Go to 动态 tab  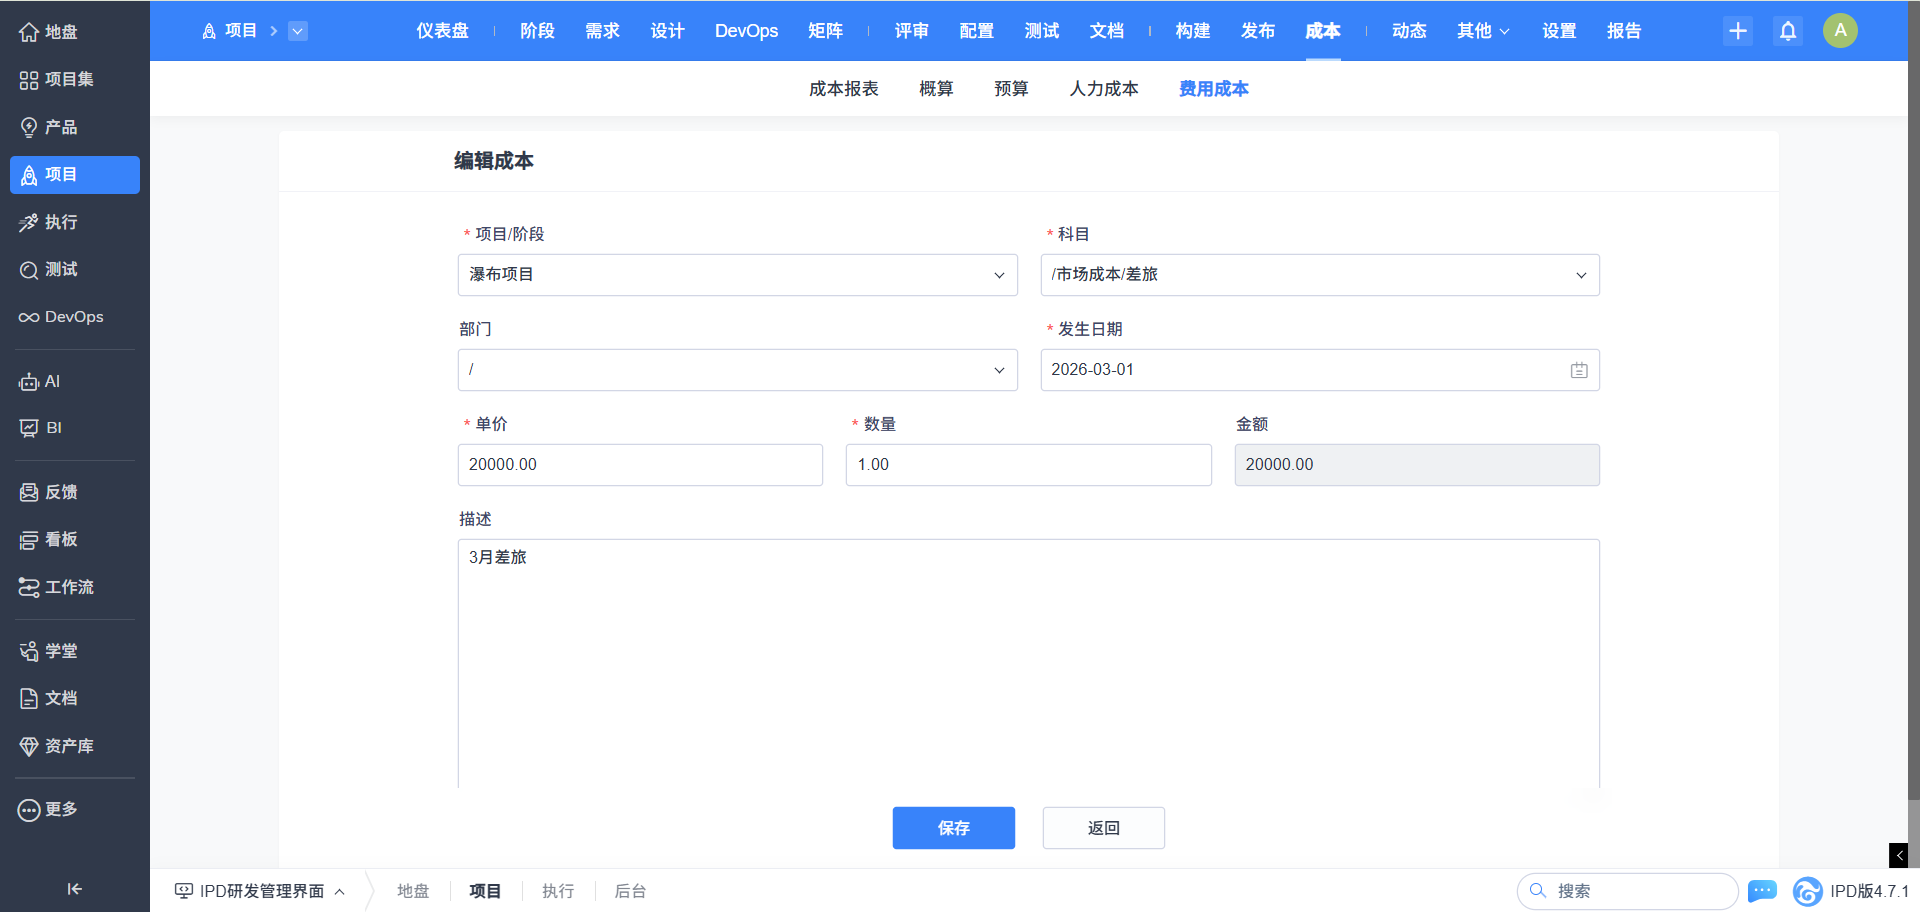[x=1409, y=31]
